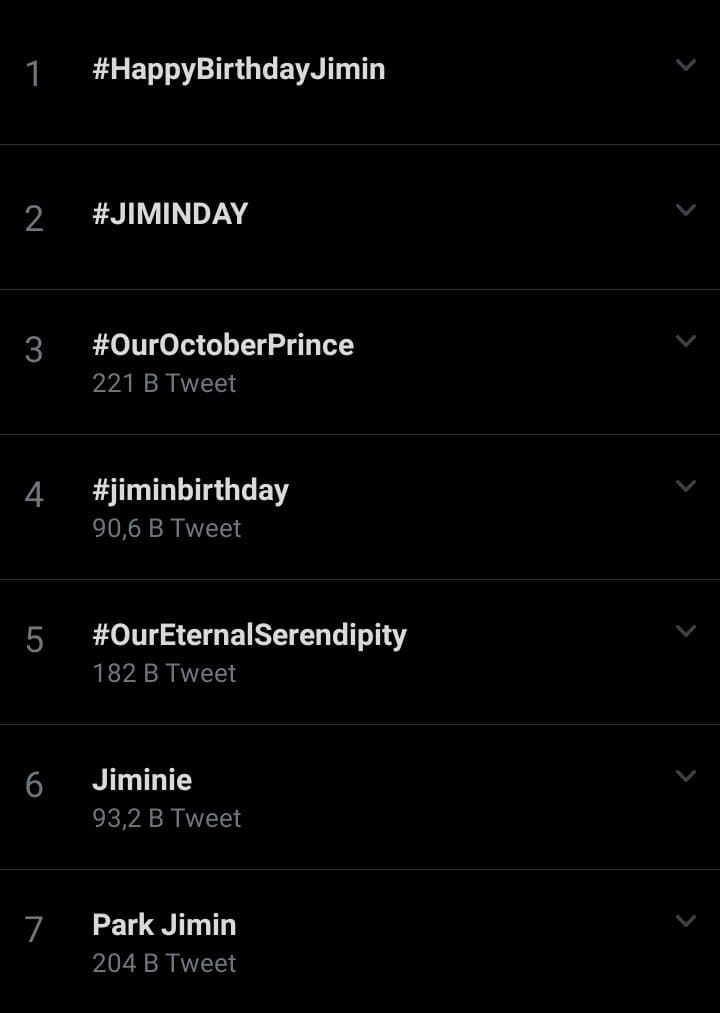720x1013 pixels.
Task: View tweets for #OurOctoberPrince
Action: click(x=223, y=345)
